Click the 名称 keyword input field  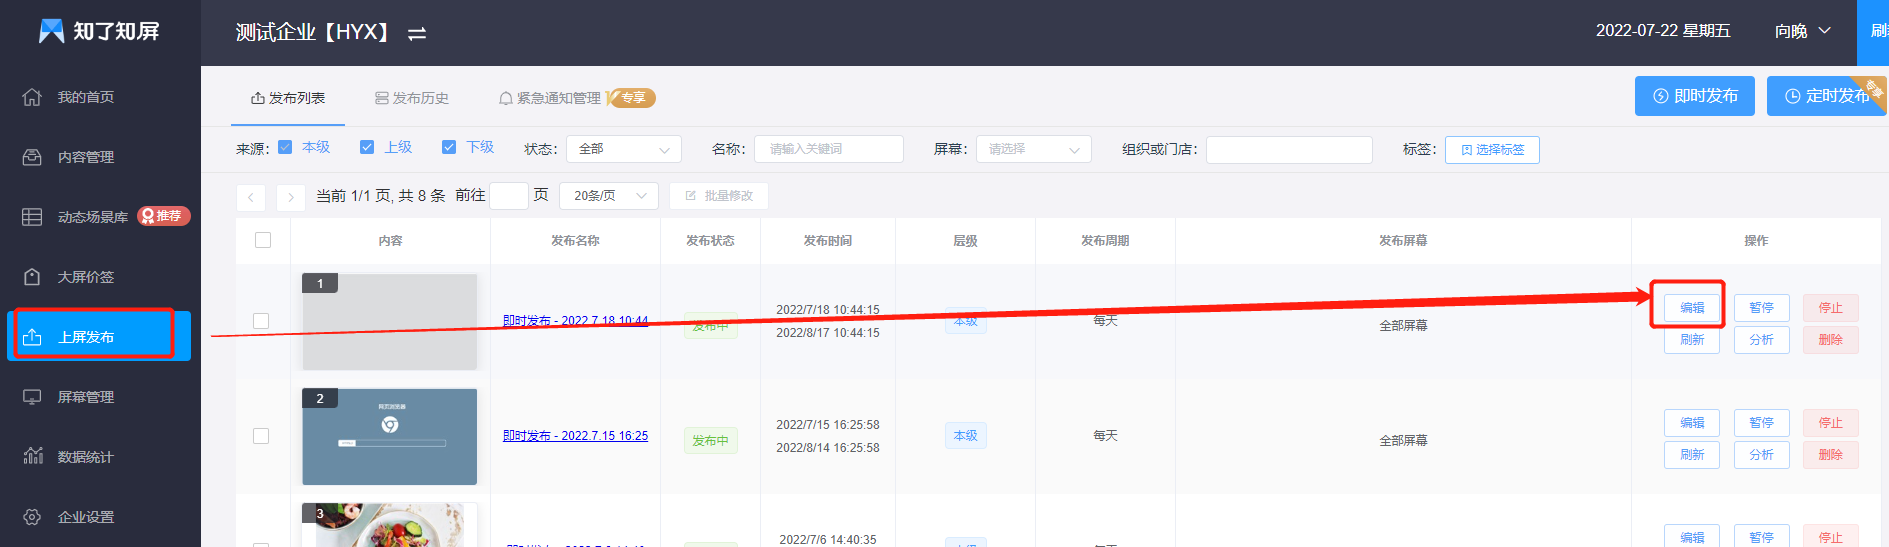click(828, 149)
